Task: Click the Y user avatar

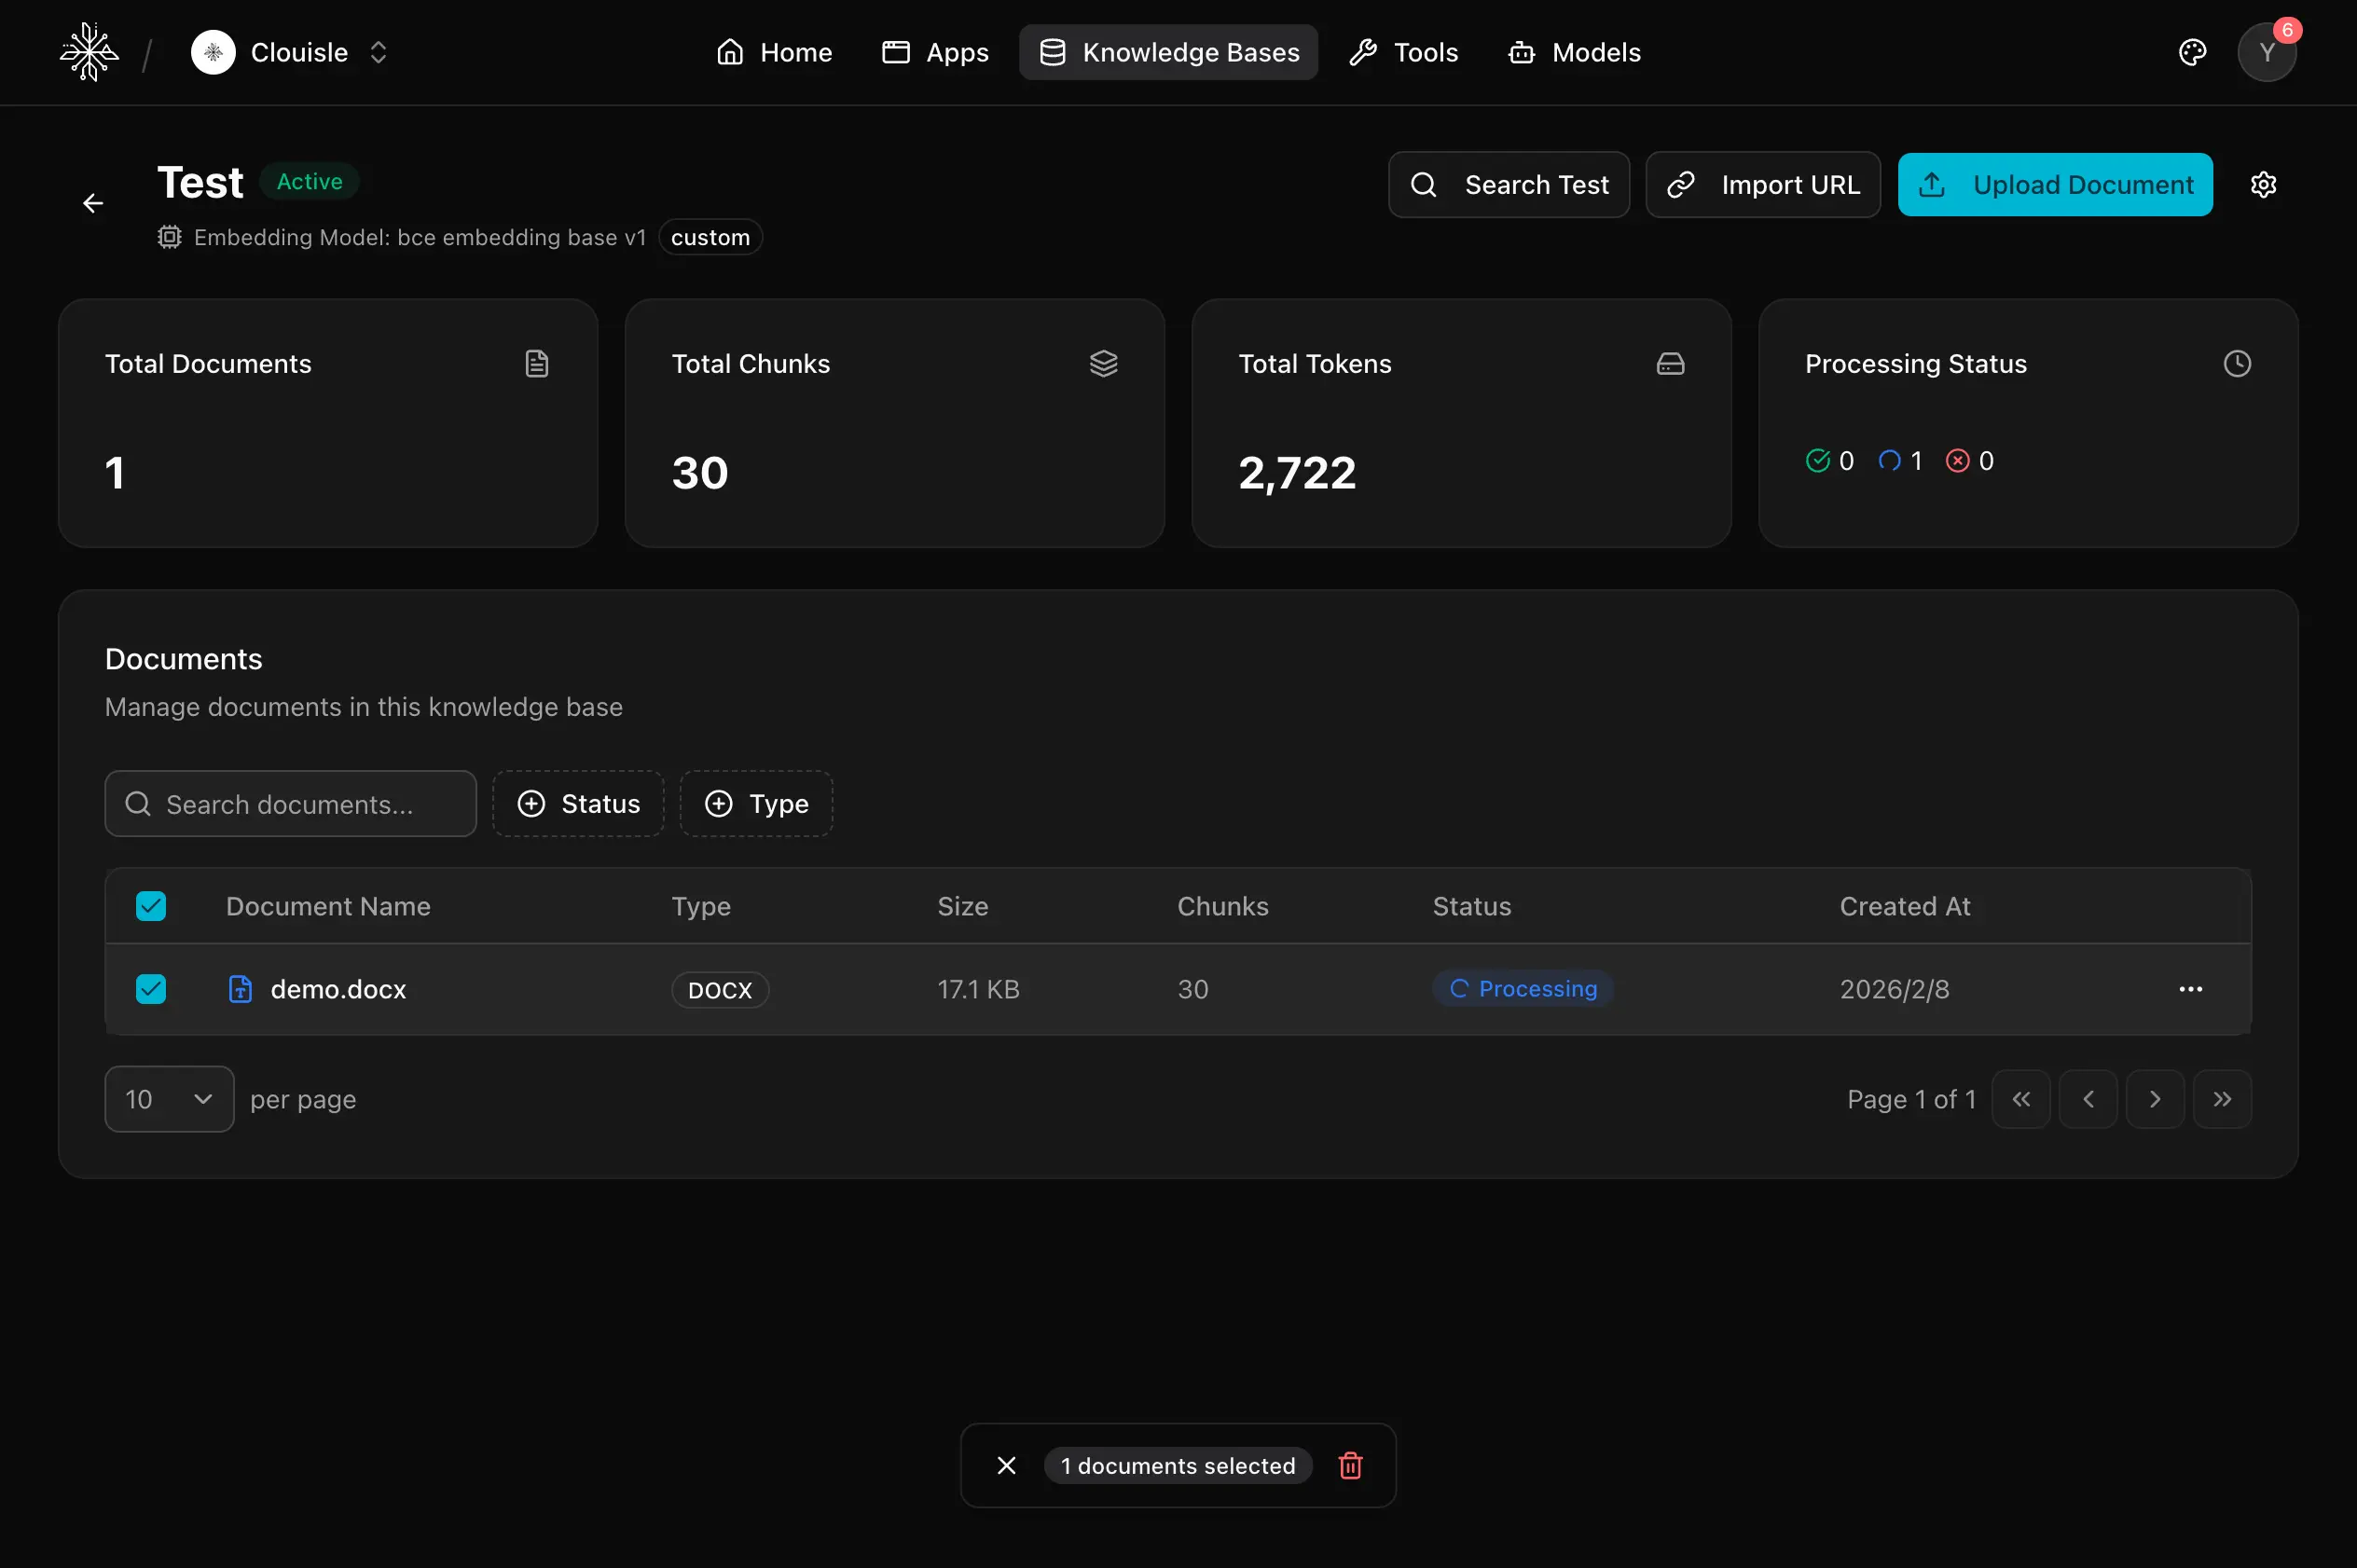Action: click(2266, 53)
